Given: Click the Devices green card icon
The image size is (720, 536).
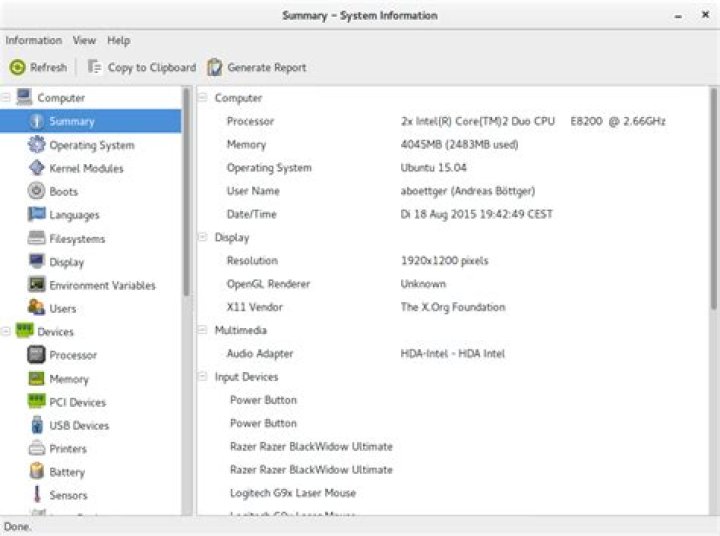Looking at the screenshot, I should click(24, 330).
